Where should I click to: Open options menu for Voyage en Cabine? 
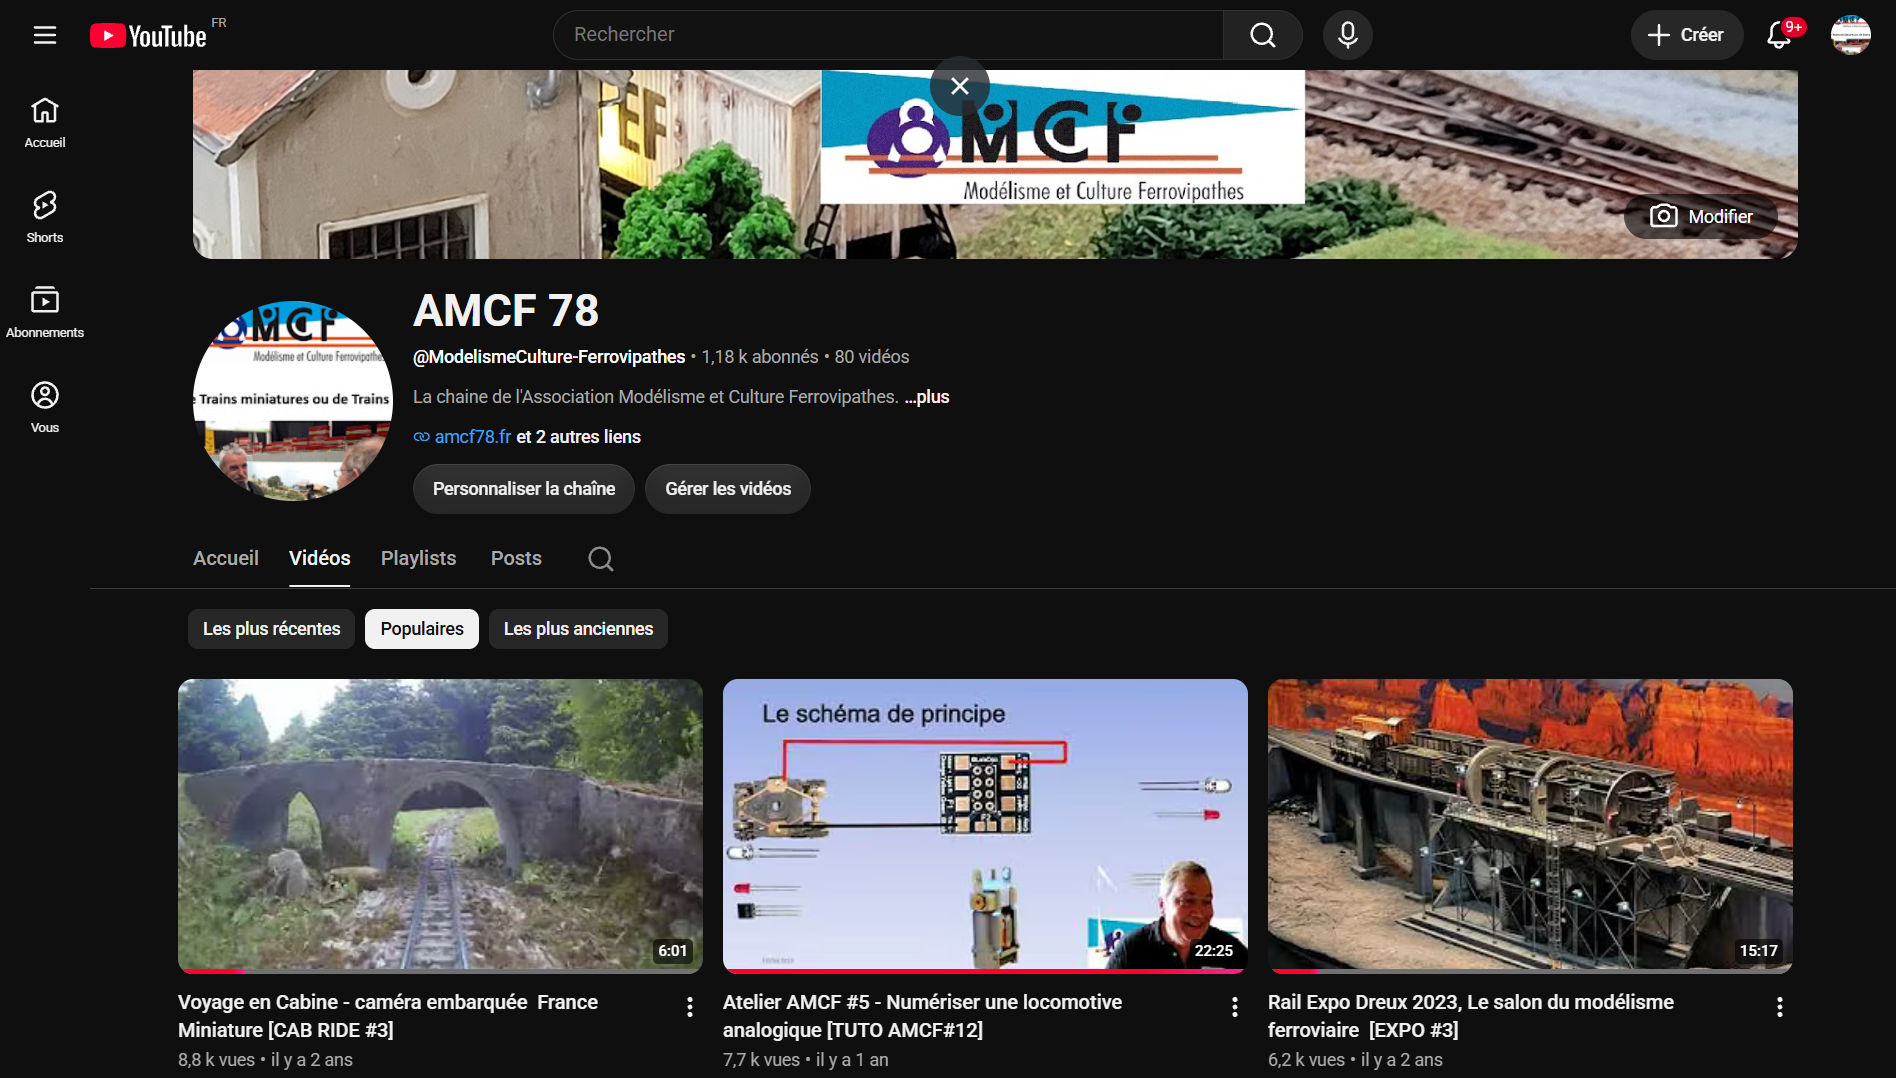click(x=690, y=1007)
